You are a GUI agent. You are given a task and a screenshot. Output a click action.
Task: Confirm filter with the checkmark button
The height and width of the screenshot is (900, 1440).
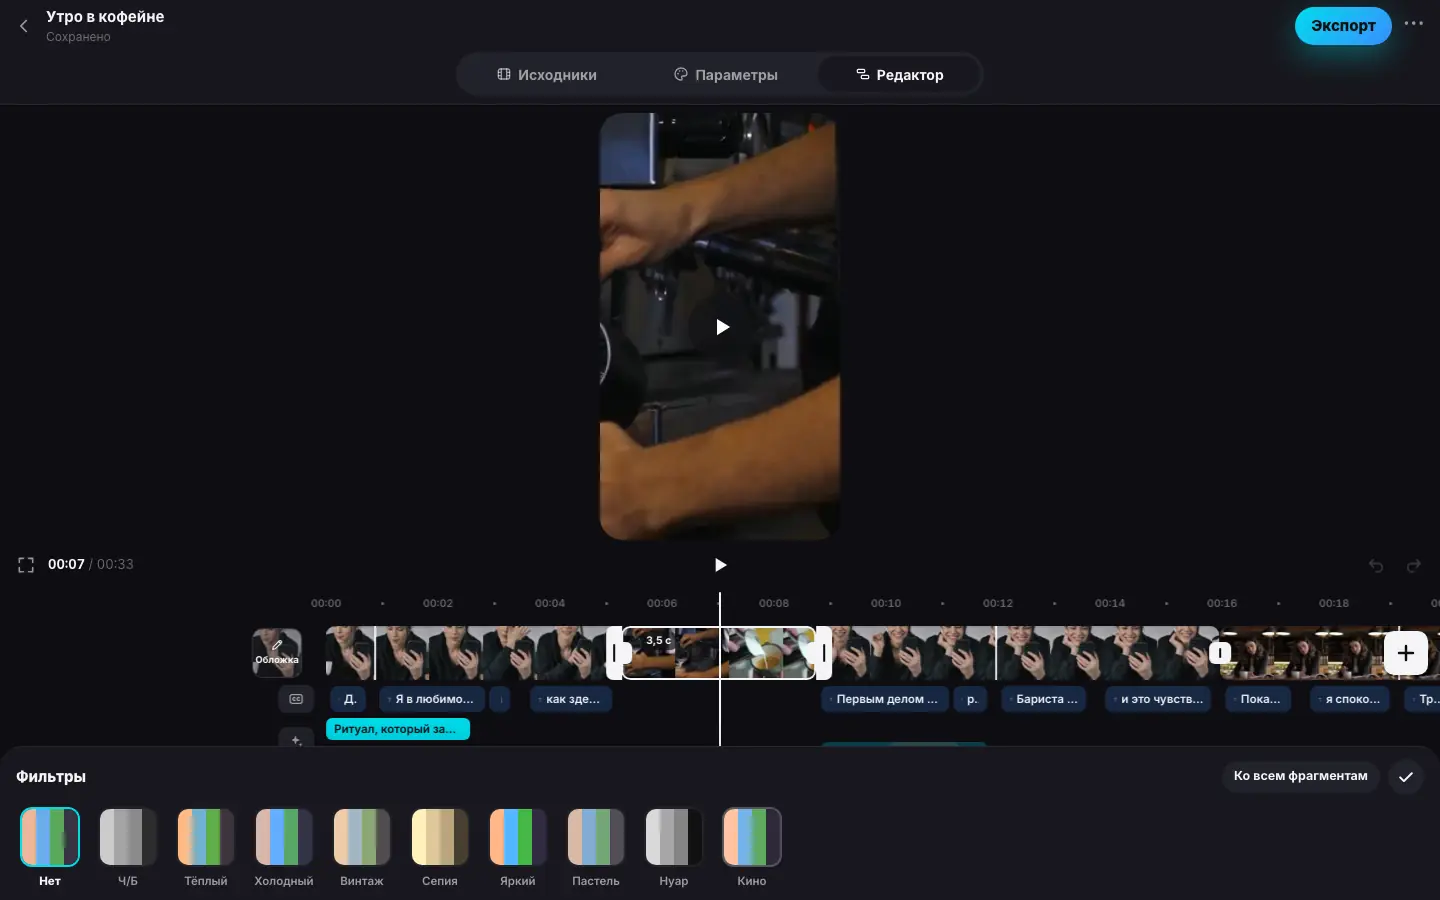click(x=1406, y=777)
